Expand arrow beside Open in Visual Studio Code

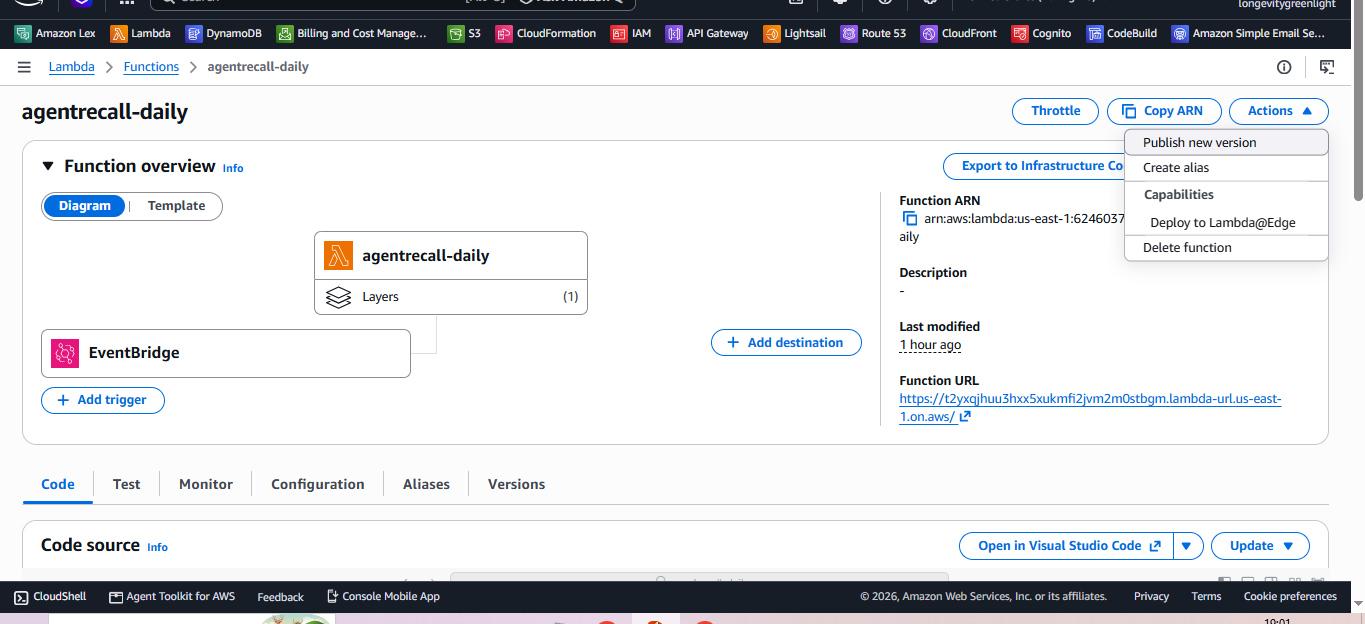coord(1187,546)
